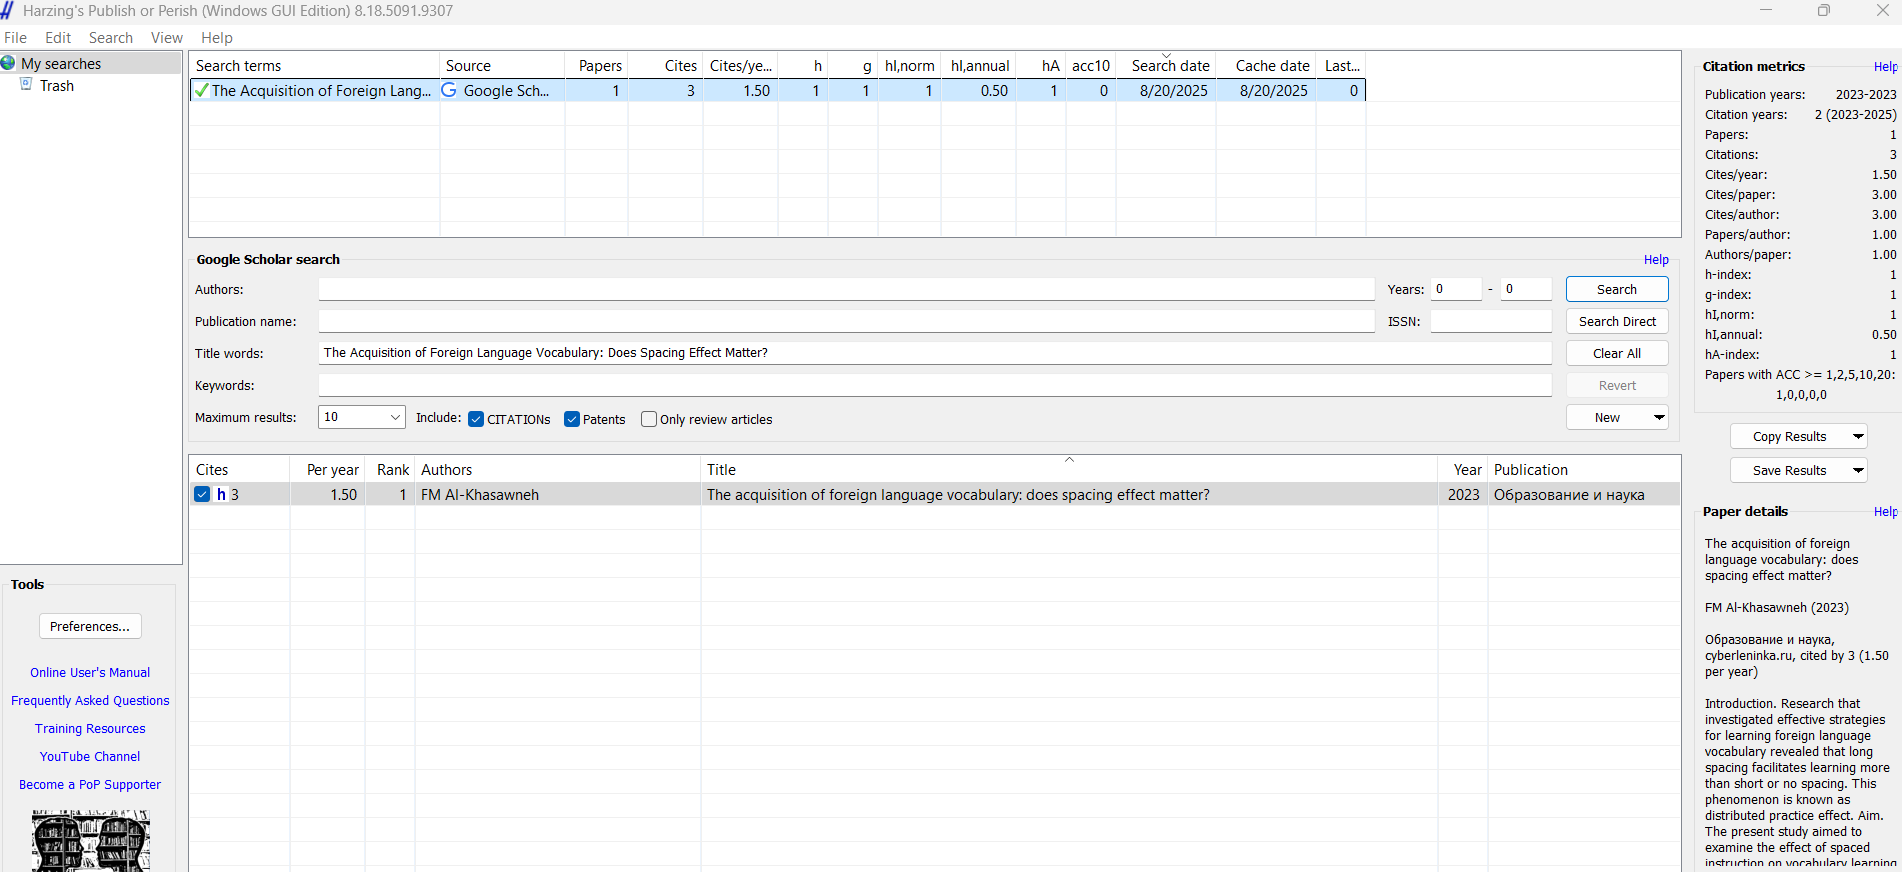Click the Google Scholar source icon

click(x=449, y=90)
